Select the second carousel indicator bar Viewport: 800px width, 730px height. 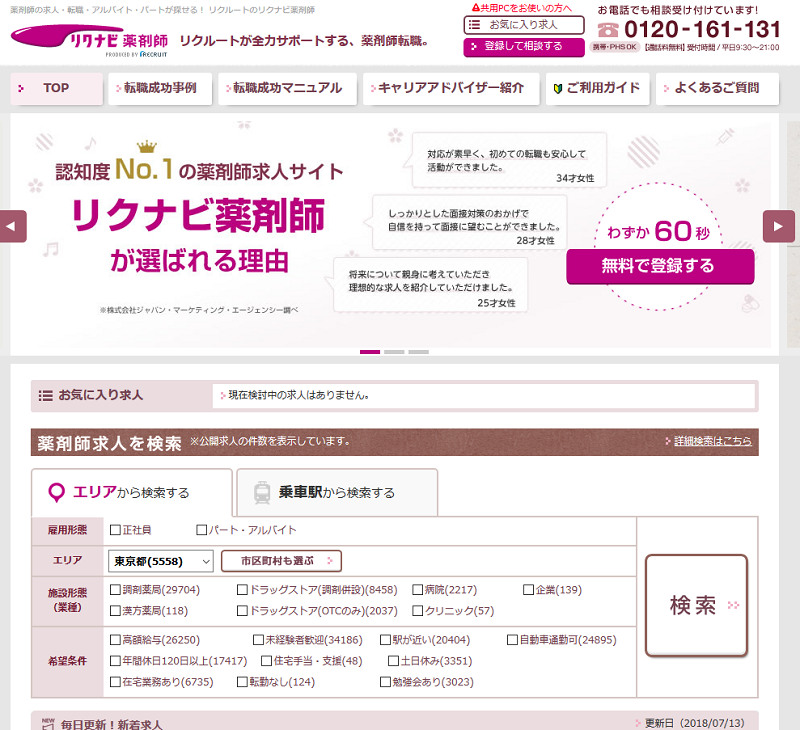(394, 352)
